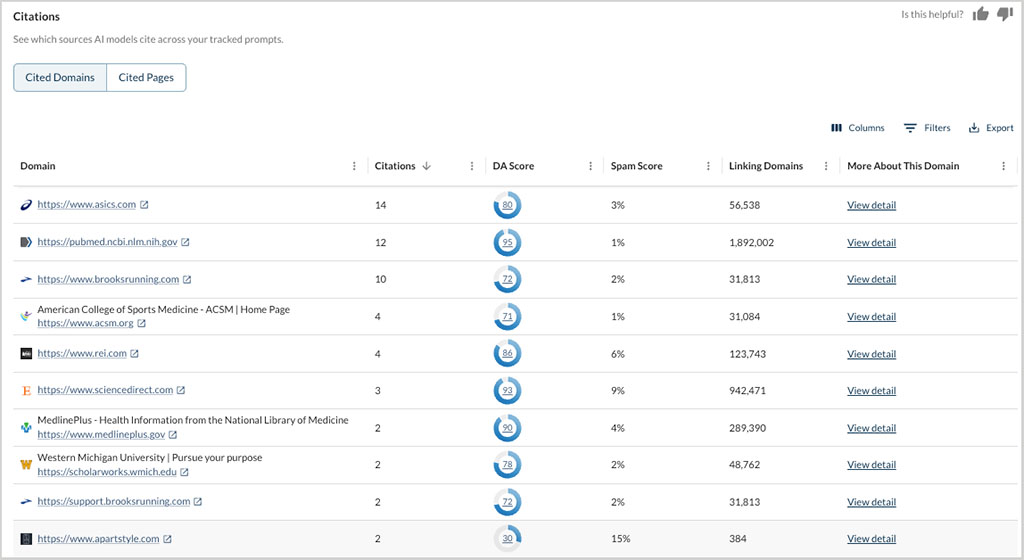Open the scholarworks.wmich.edu link
1024x560 pixels.
(107, 471)
